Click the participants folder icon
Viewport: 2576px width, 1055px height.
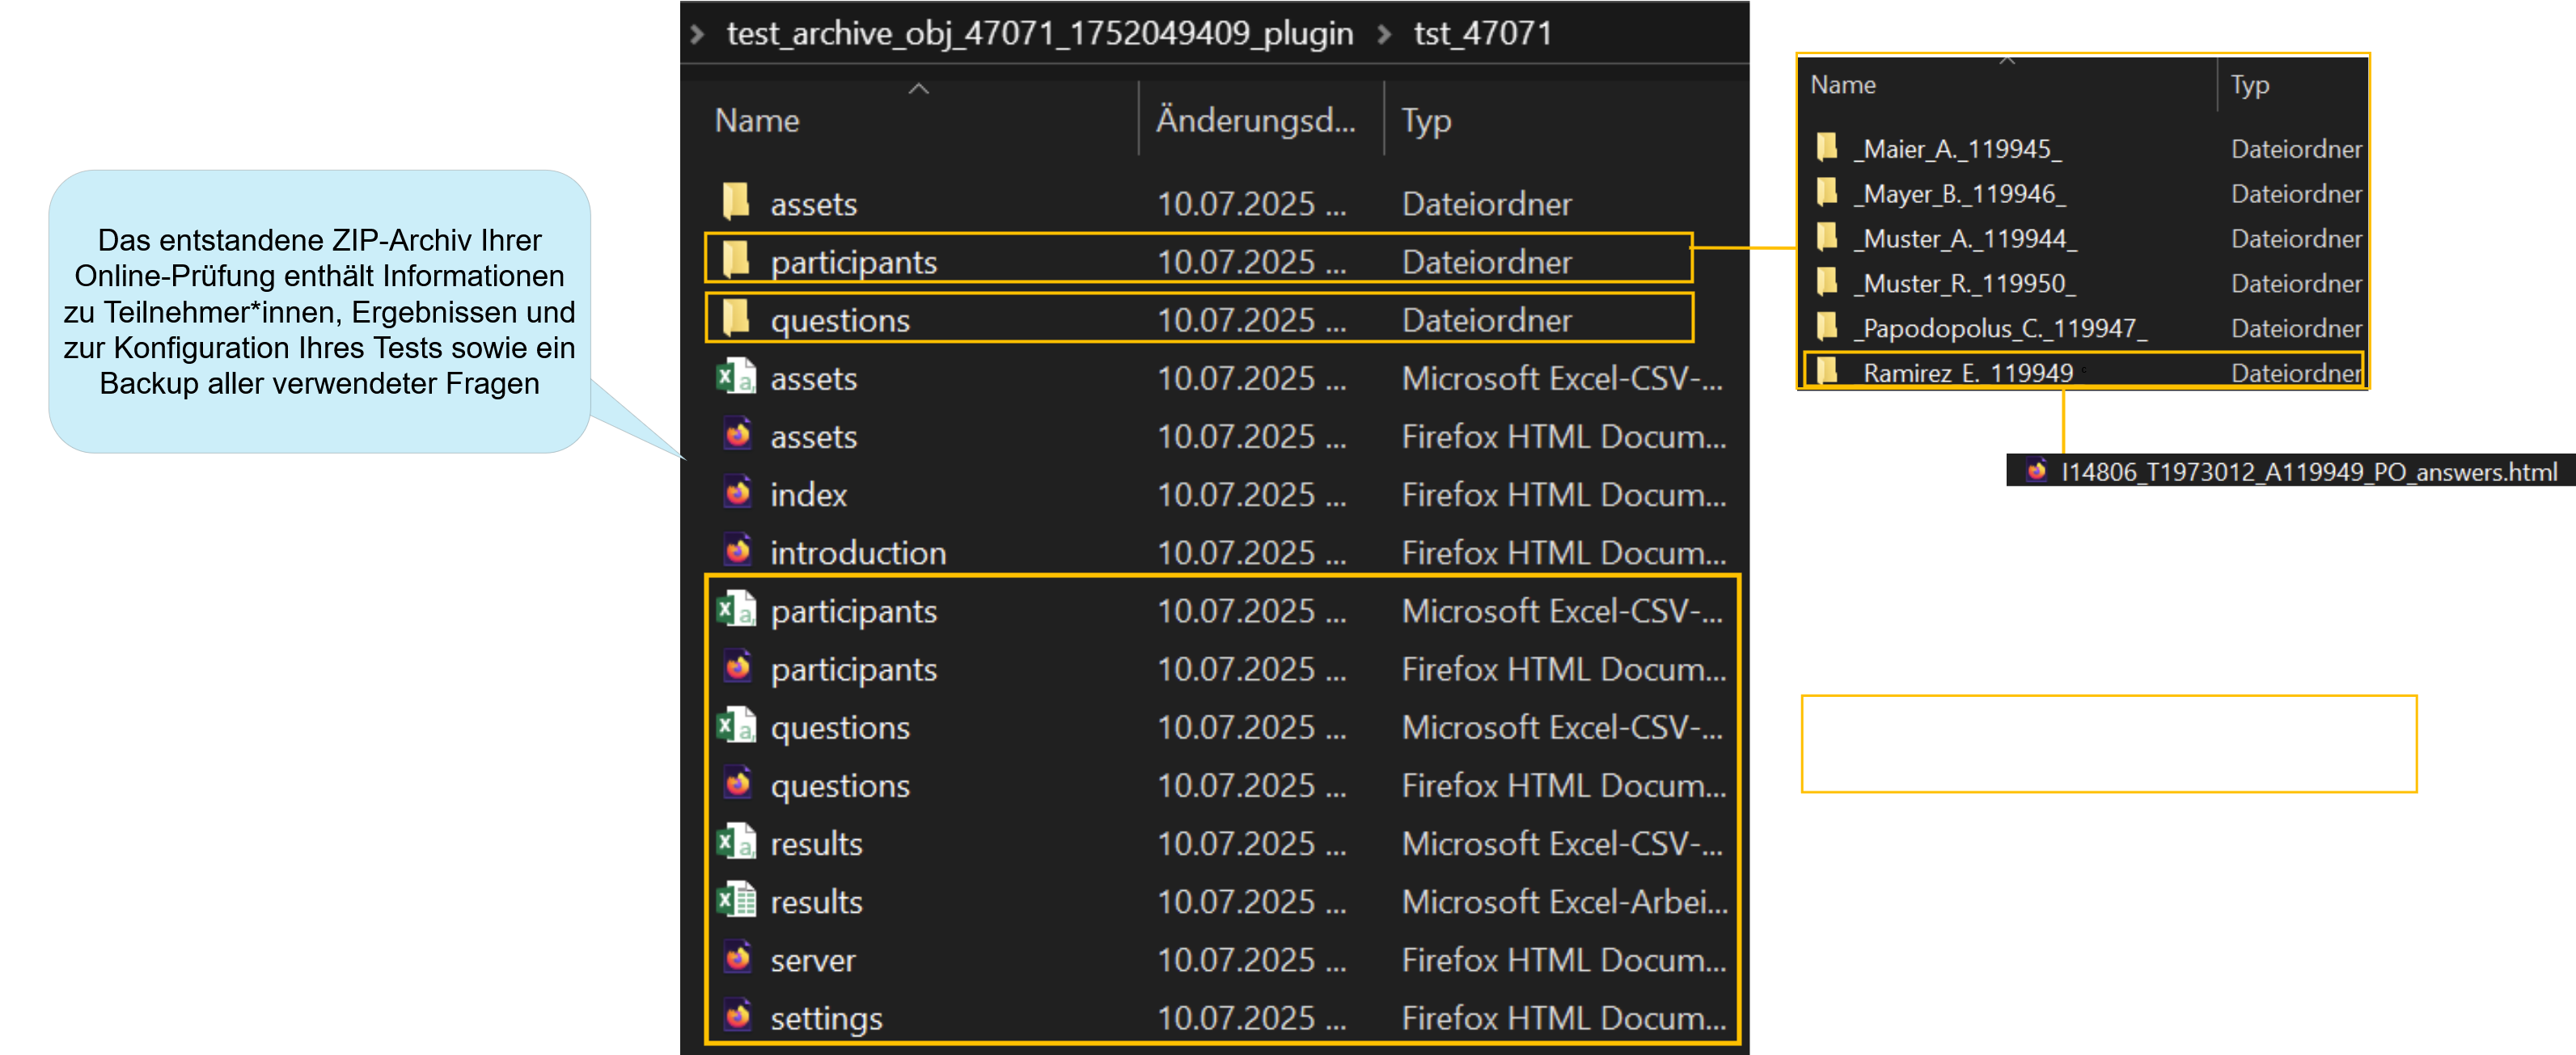coord(736,260)
